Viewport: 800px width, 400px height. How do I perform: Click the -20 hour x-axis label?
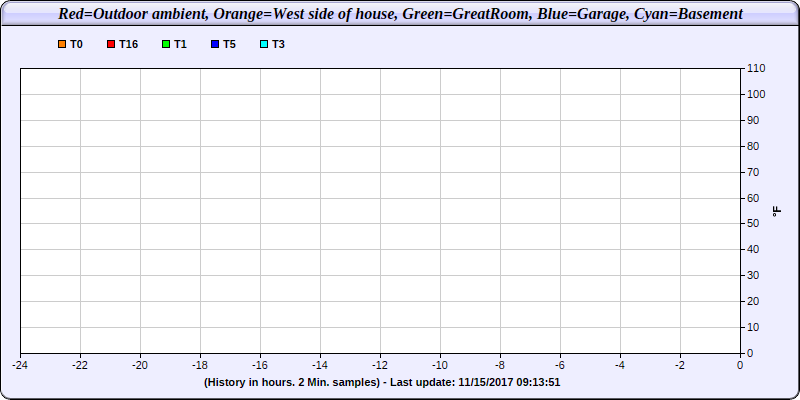[140, 365]
